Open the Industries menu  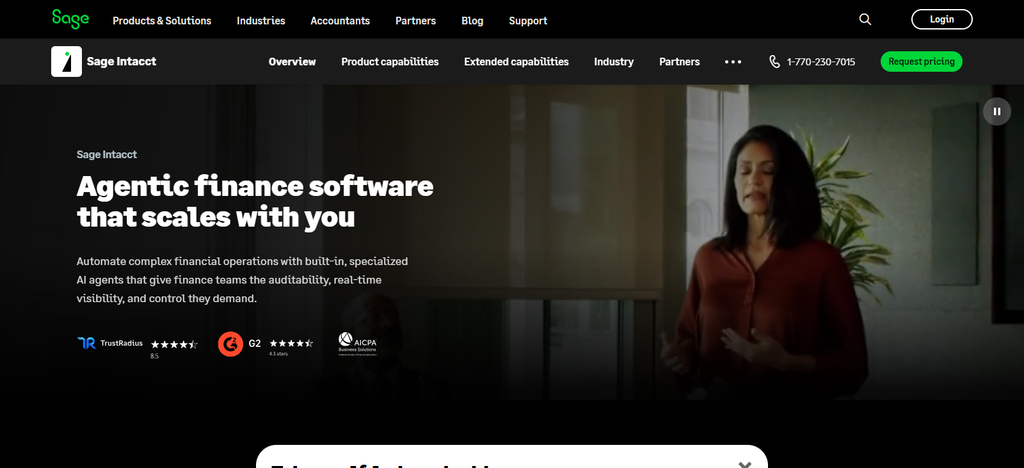point(261,20)
